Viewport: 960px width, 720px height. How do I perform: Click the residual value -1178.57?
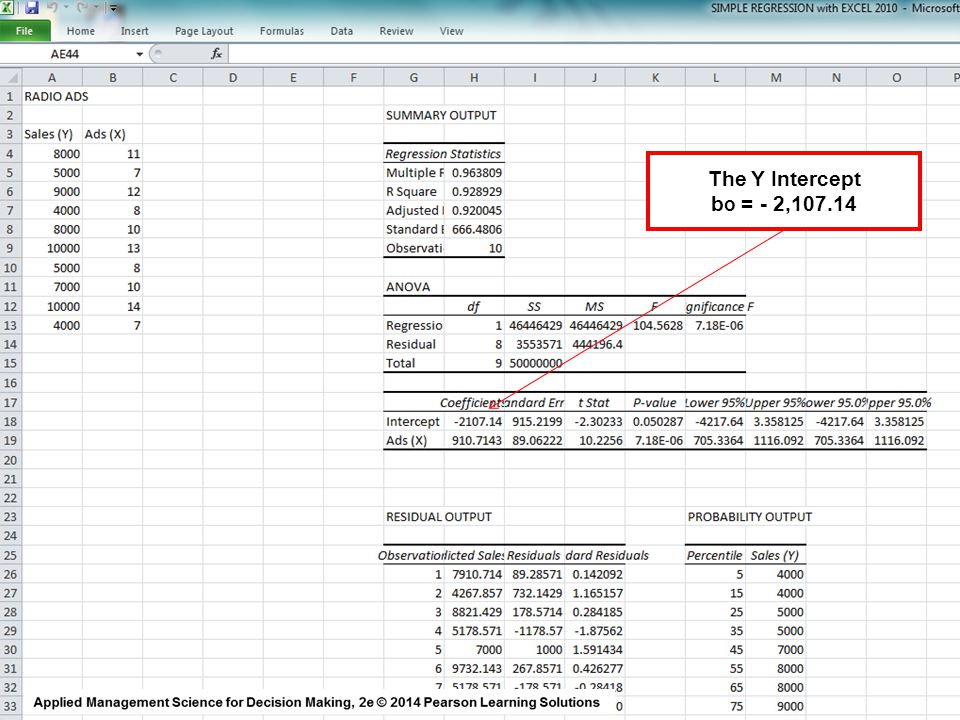[534, 631]
